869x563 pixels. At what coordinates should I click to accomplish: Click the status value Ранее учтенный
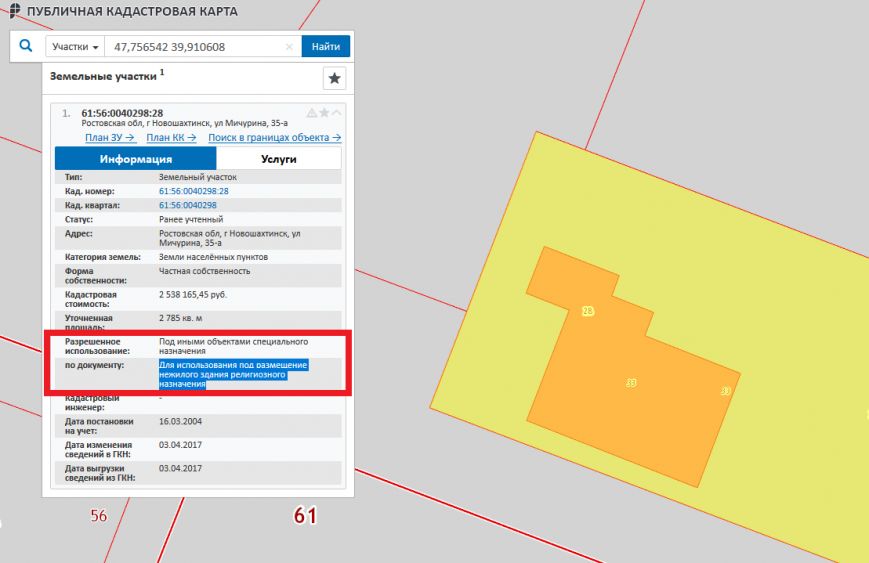click(x=191, y=219)
